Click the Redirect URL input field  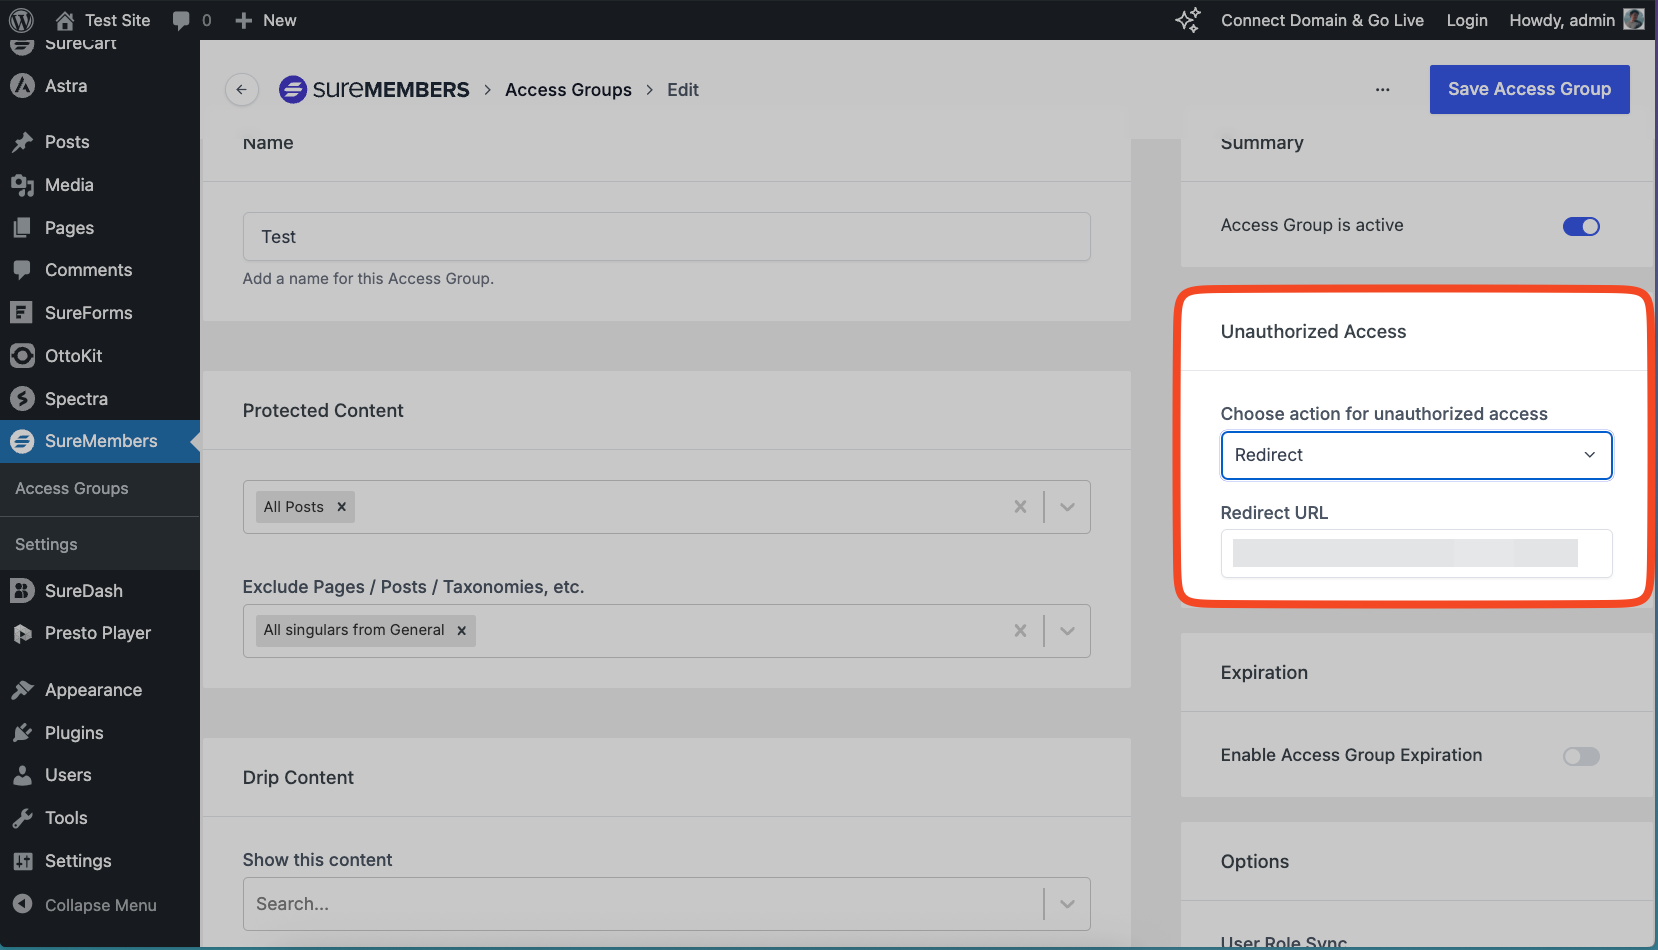pos(1416,553)
